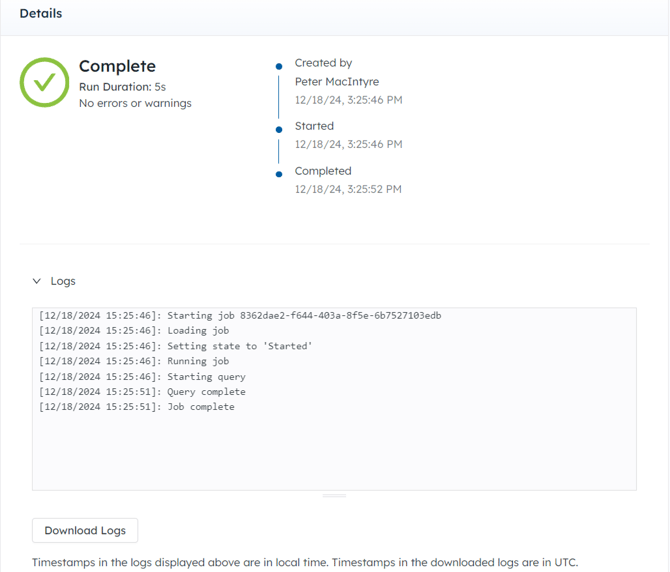Click the Setting state to Started line
The width and height of the screenshot is (670, 572).
176,346
